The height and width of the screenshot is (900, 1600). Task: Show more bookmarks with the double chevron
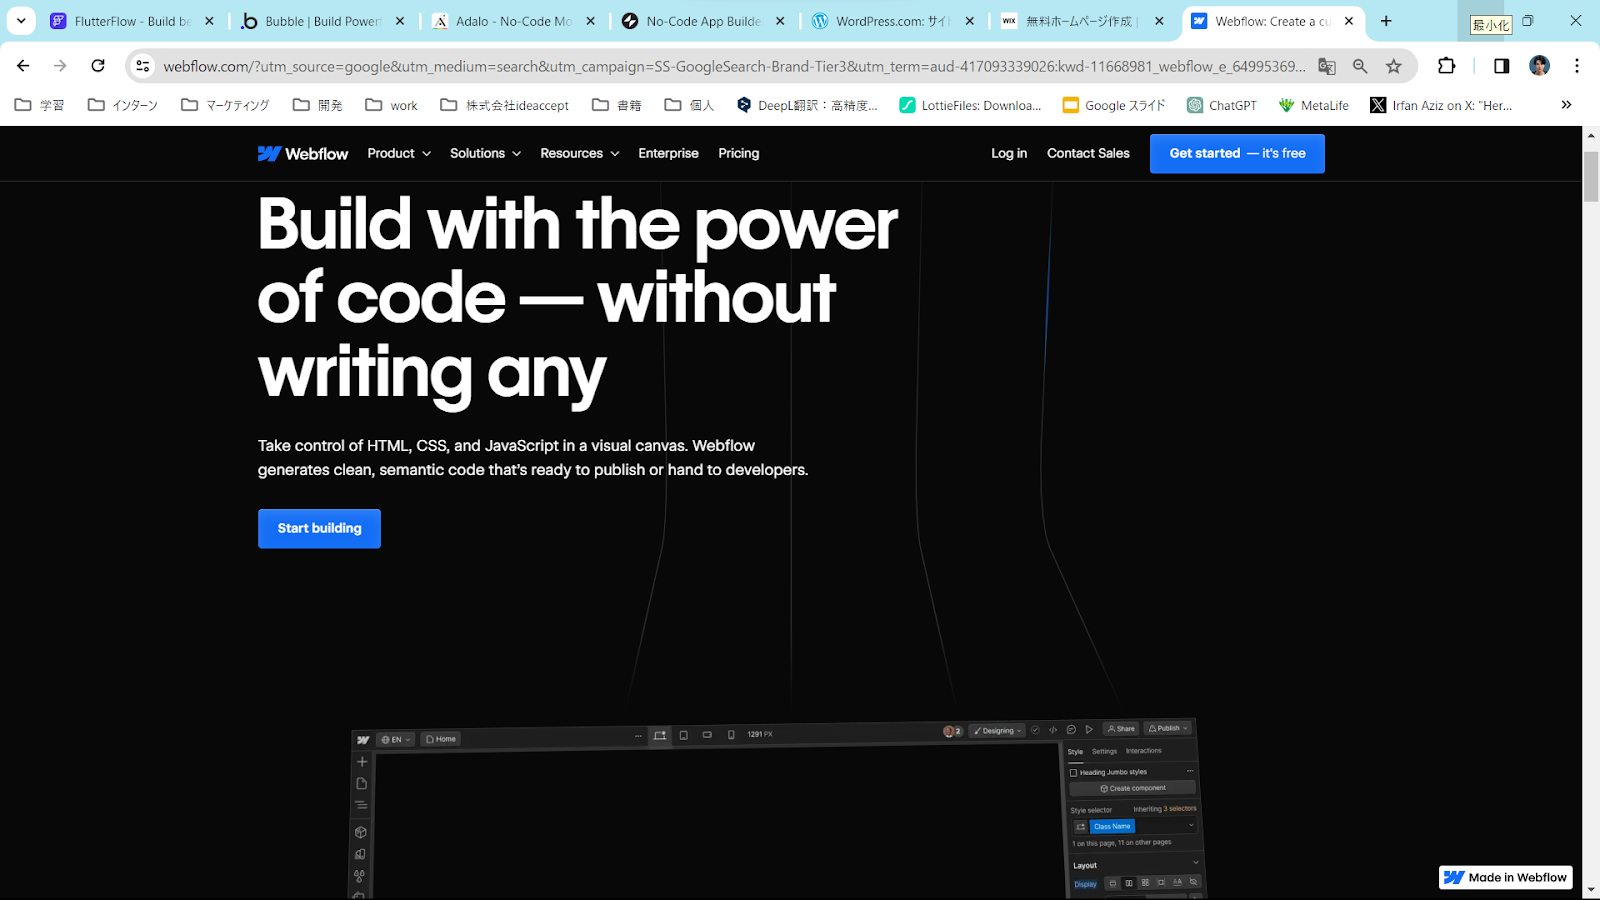[1566, 105]
